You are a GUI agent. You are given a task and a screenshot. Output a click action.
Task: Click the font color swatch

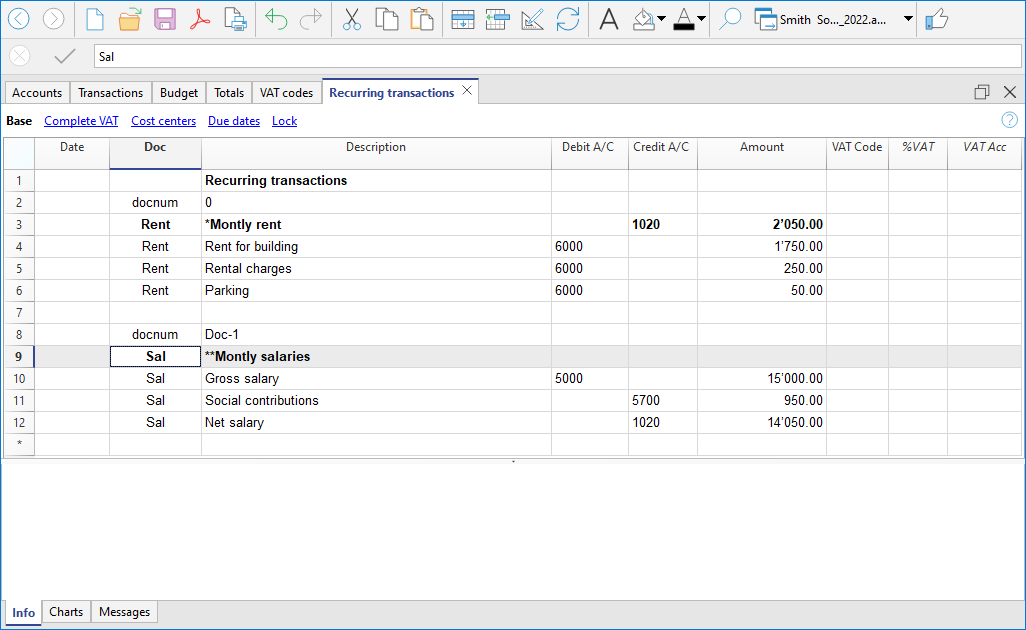686,19
